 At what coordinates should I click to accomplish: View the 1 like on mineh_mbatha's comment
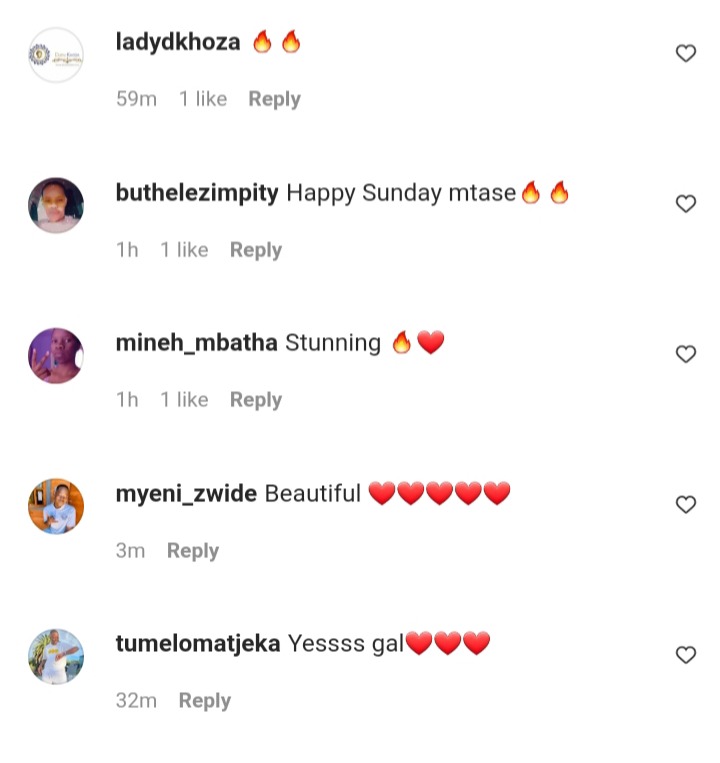pos(184,400)
